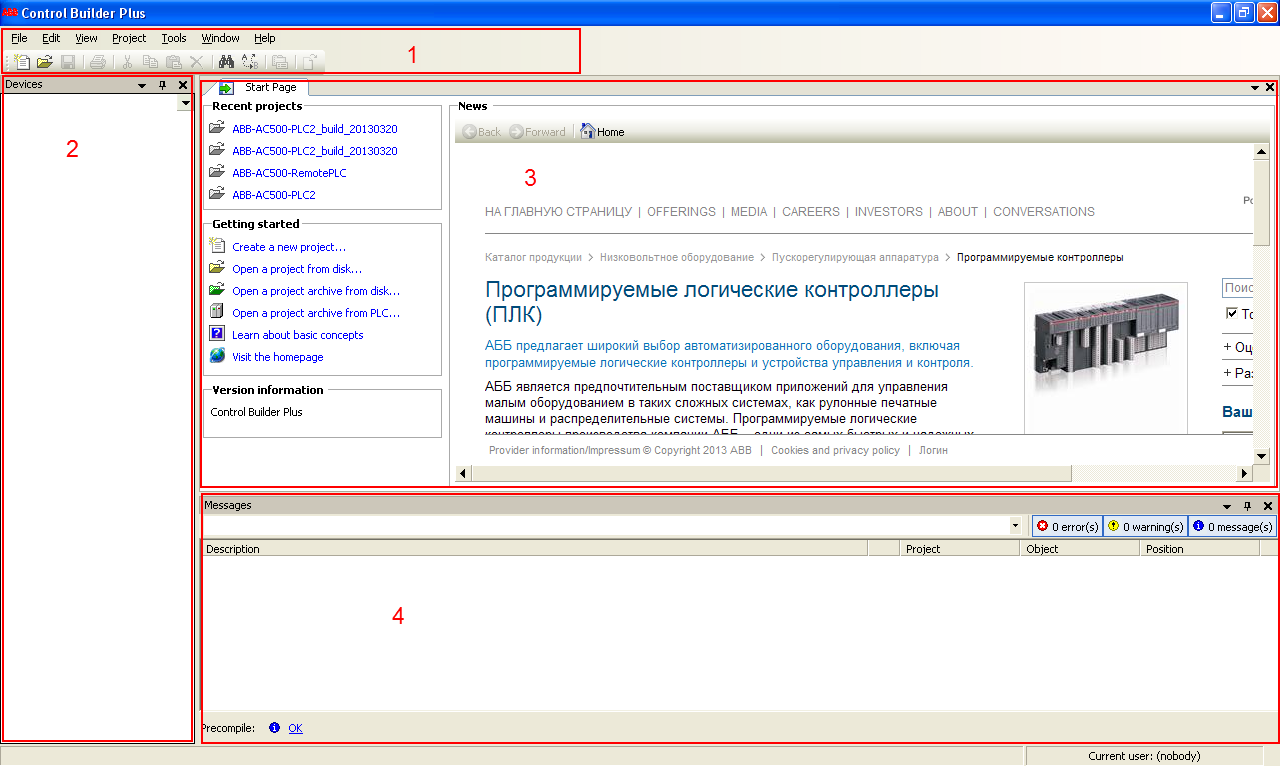The width and height of the screenshot is (1280, 766).
Task: Click the binoculars Find icon
Action: click(x=226, y=62)
